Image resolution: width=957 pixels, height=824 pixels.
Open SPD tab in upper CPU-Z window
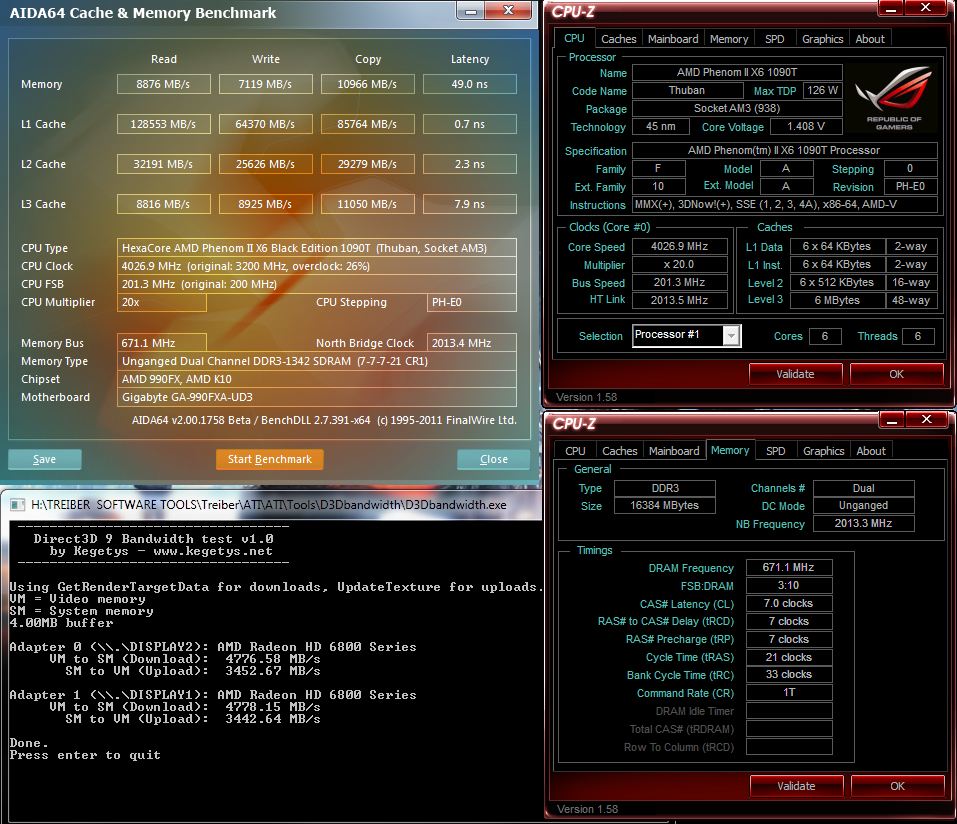[775, 39]
